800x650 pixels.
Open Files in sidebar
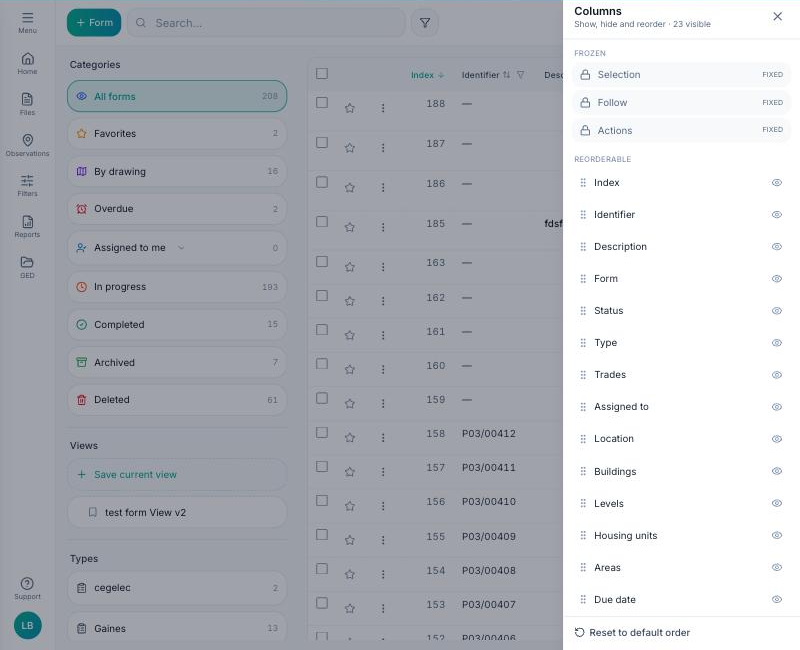tap(28, 104)
